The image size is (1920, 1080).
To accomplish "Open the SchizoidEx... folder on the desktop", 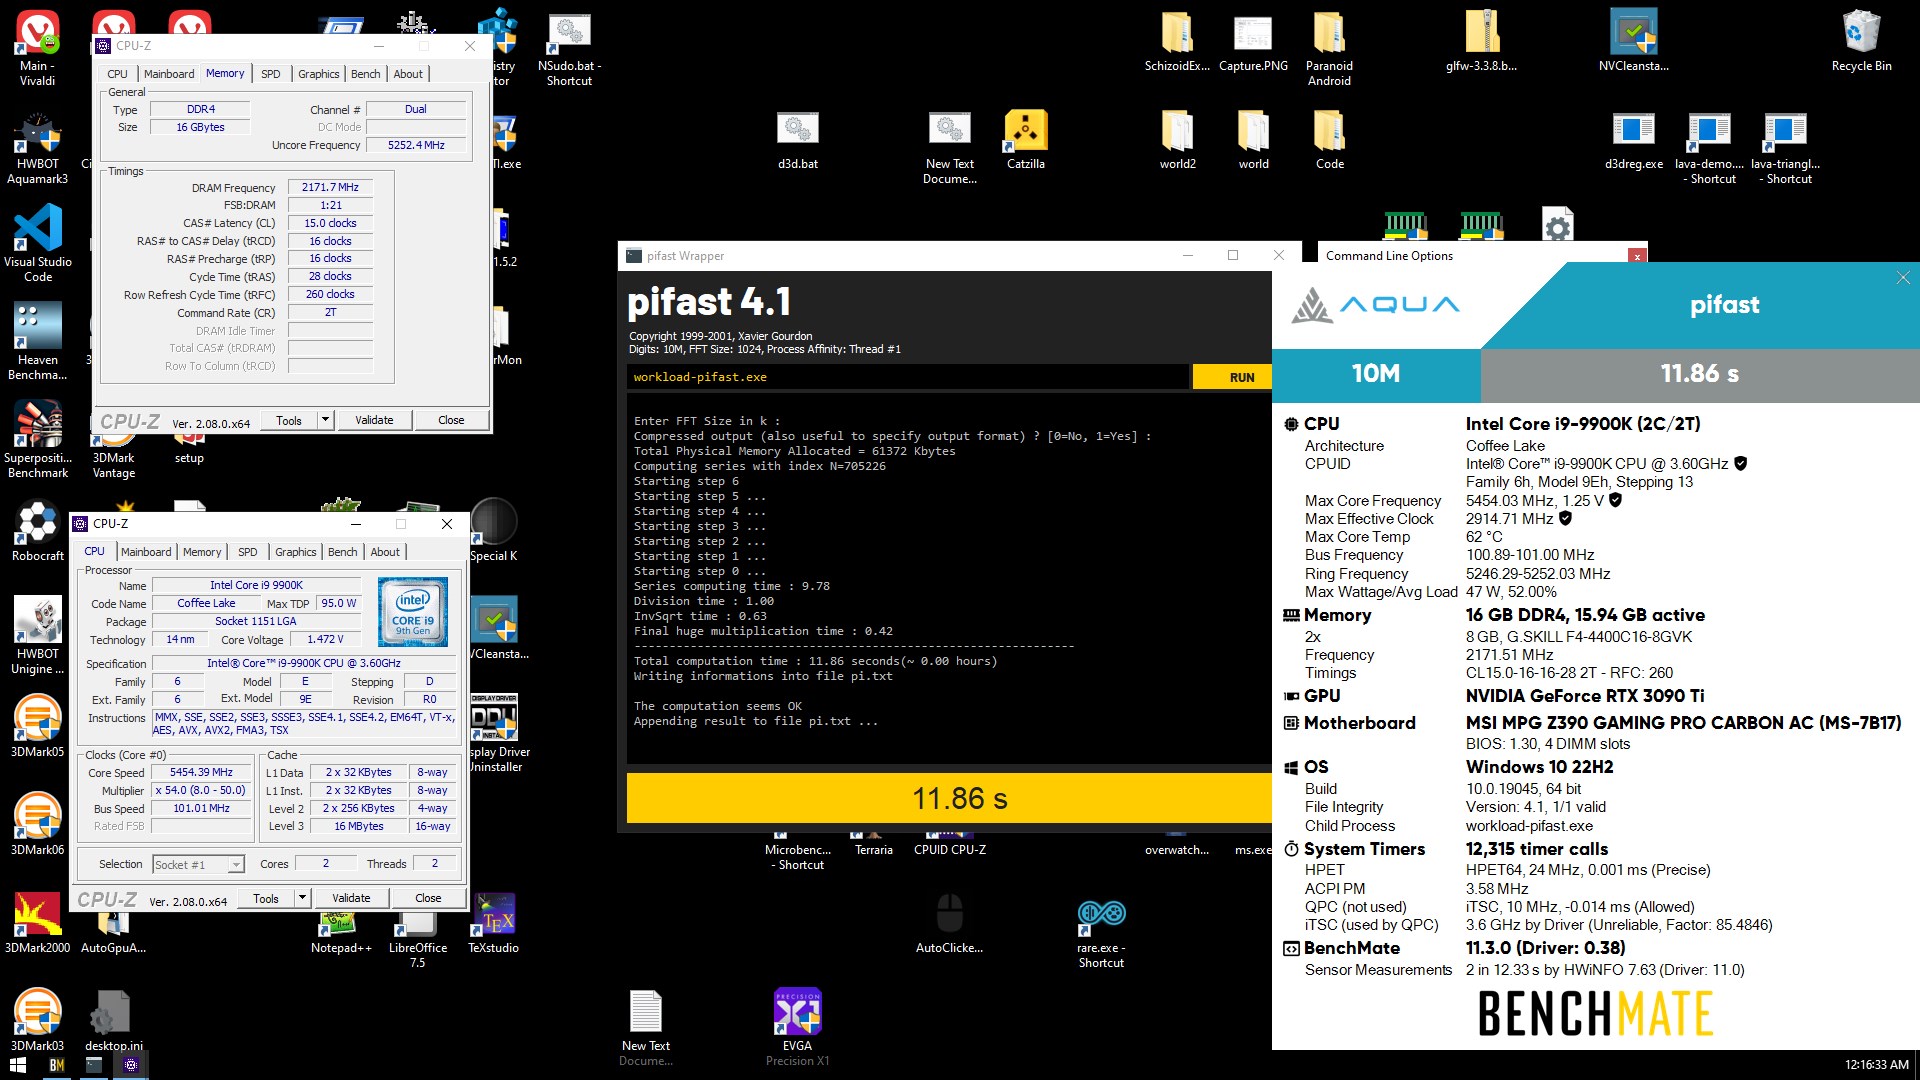I will [1177, 42].
